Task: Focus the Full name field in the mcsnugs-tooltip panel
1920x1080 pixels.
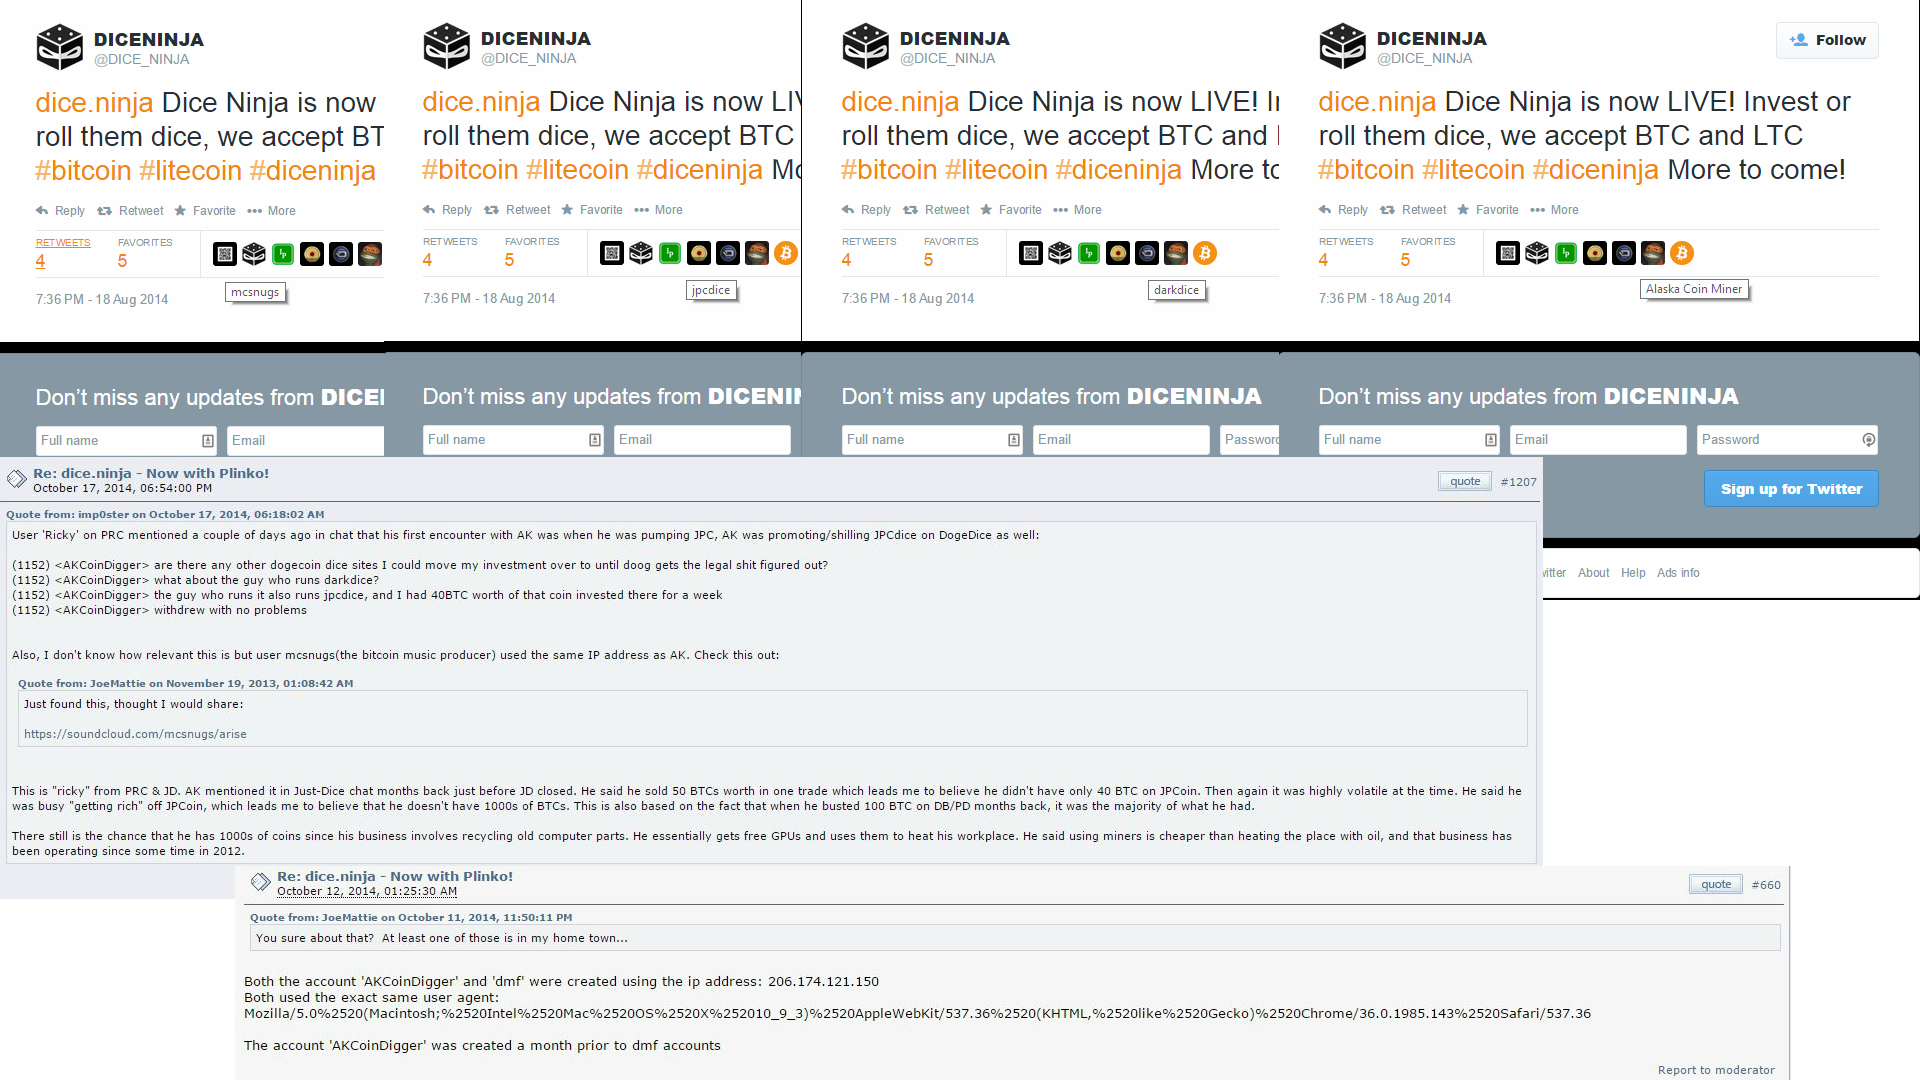Action: [x=126, y=441]
